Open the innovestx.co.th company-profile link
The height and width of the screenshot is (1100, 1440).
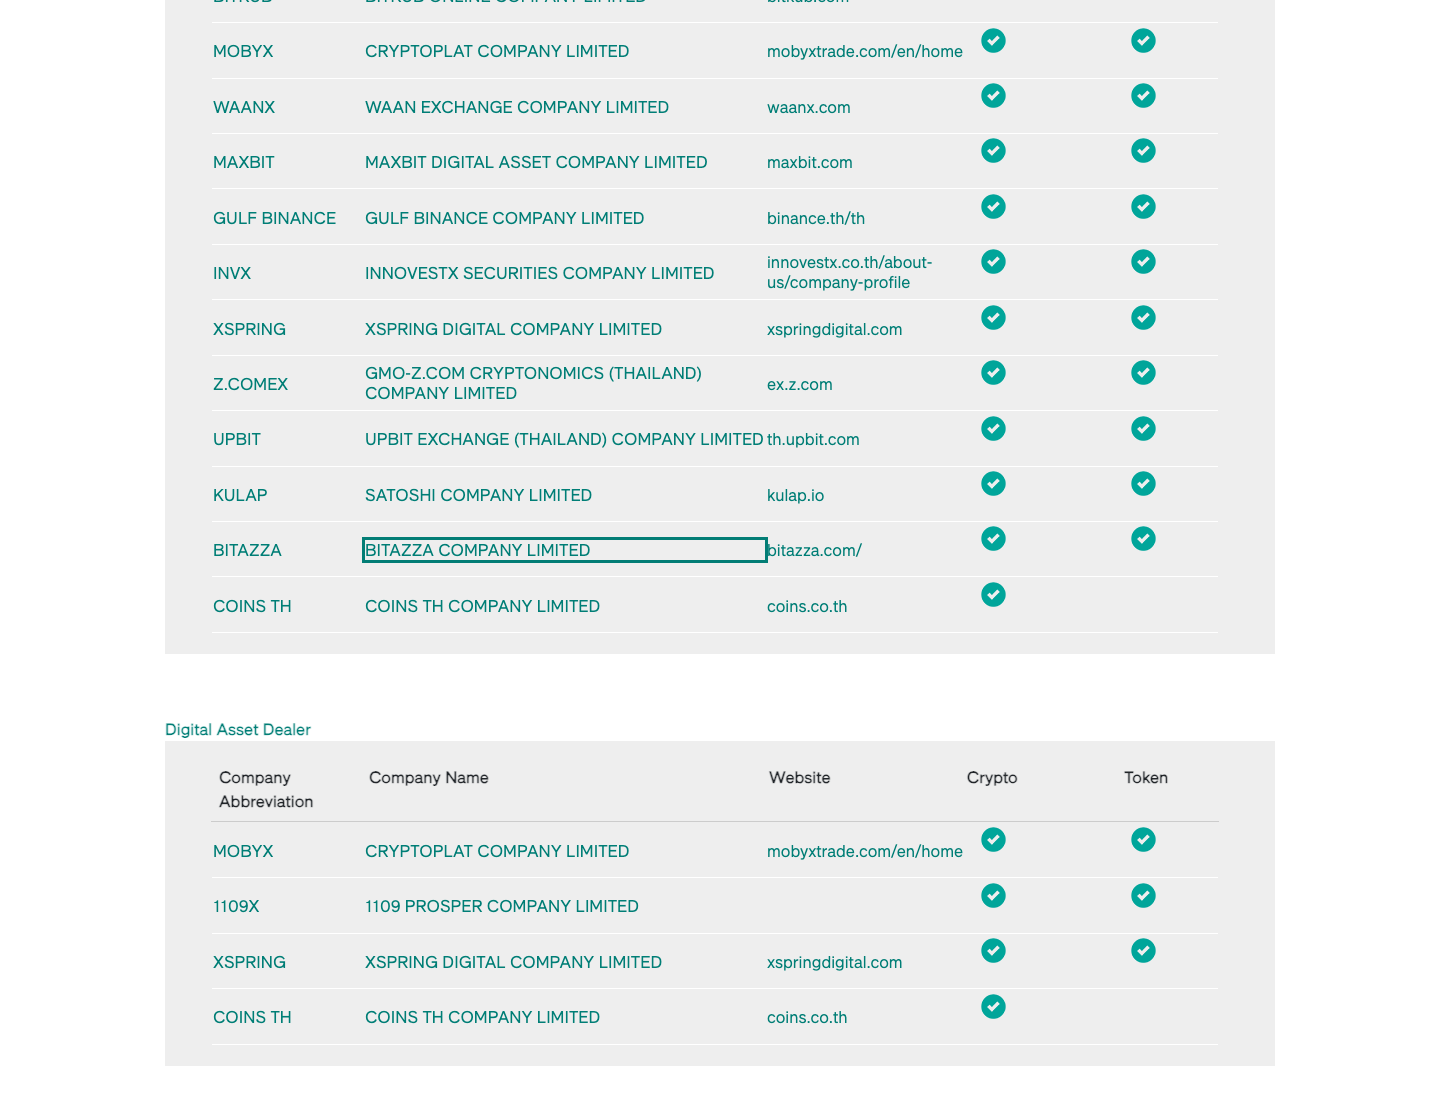tap(849, 272)
